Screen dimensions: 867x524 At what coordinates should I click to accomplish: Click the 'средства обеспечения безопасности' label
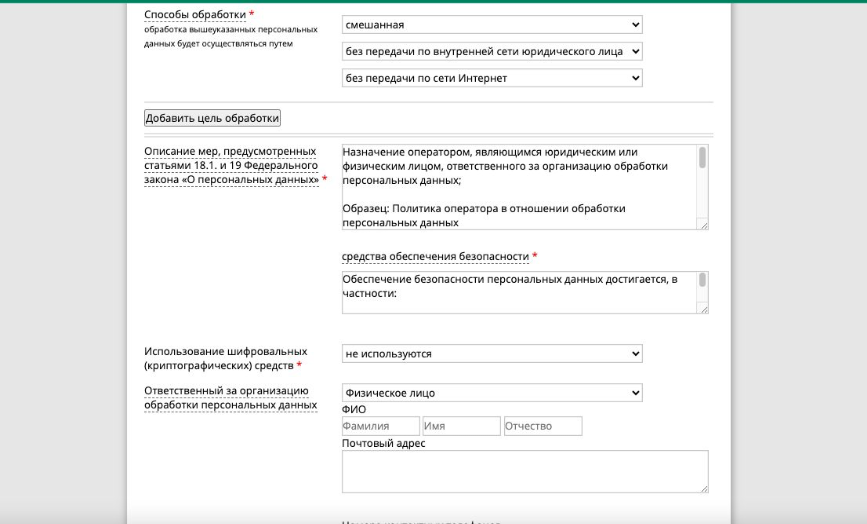tap(435, 256)
